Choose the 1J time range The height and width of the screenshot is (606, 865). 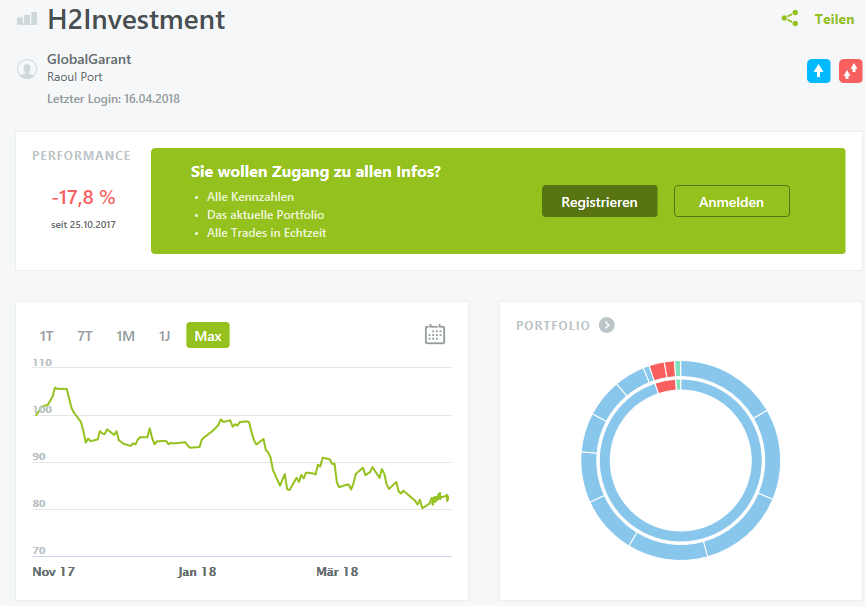[x=164, y=336]
